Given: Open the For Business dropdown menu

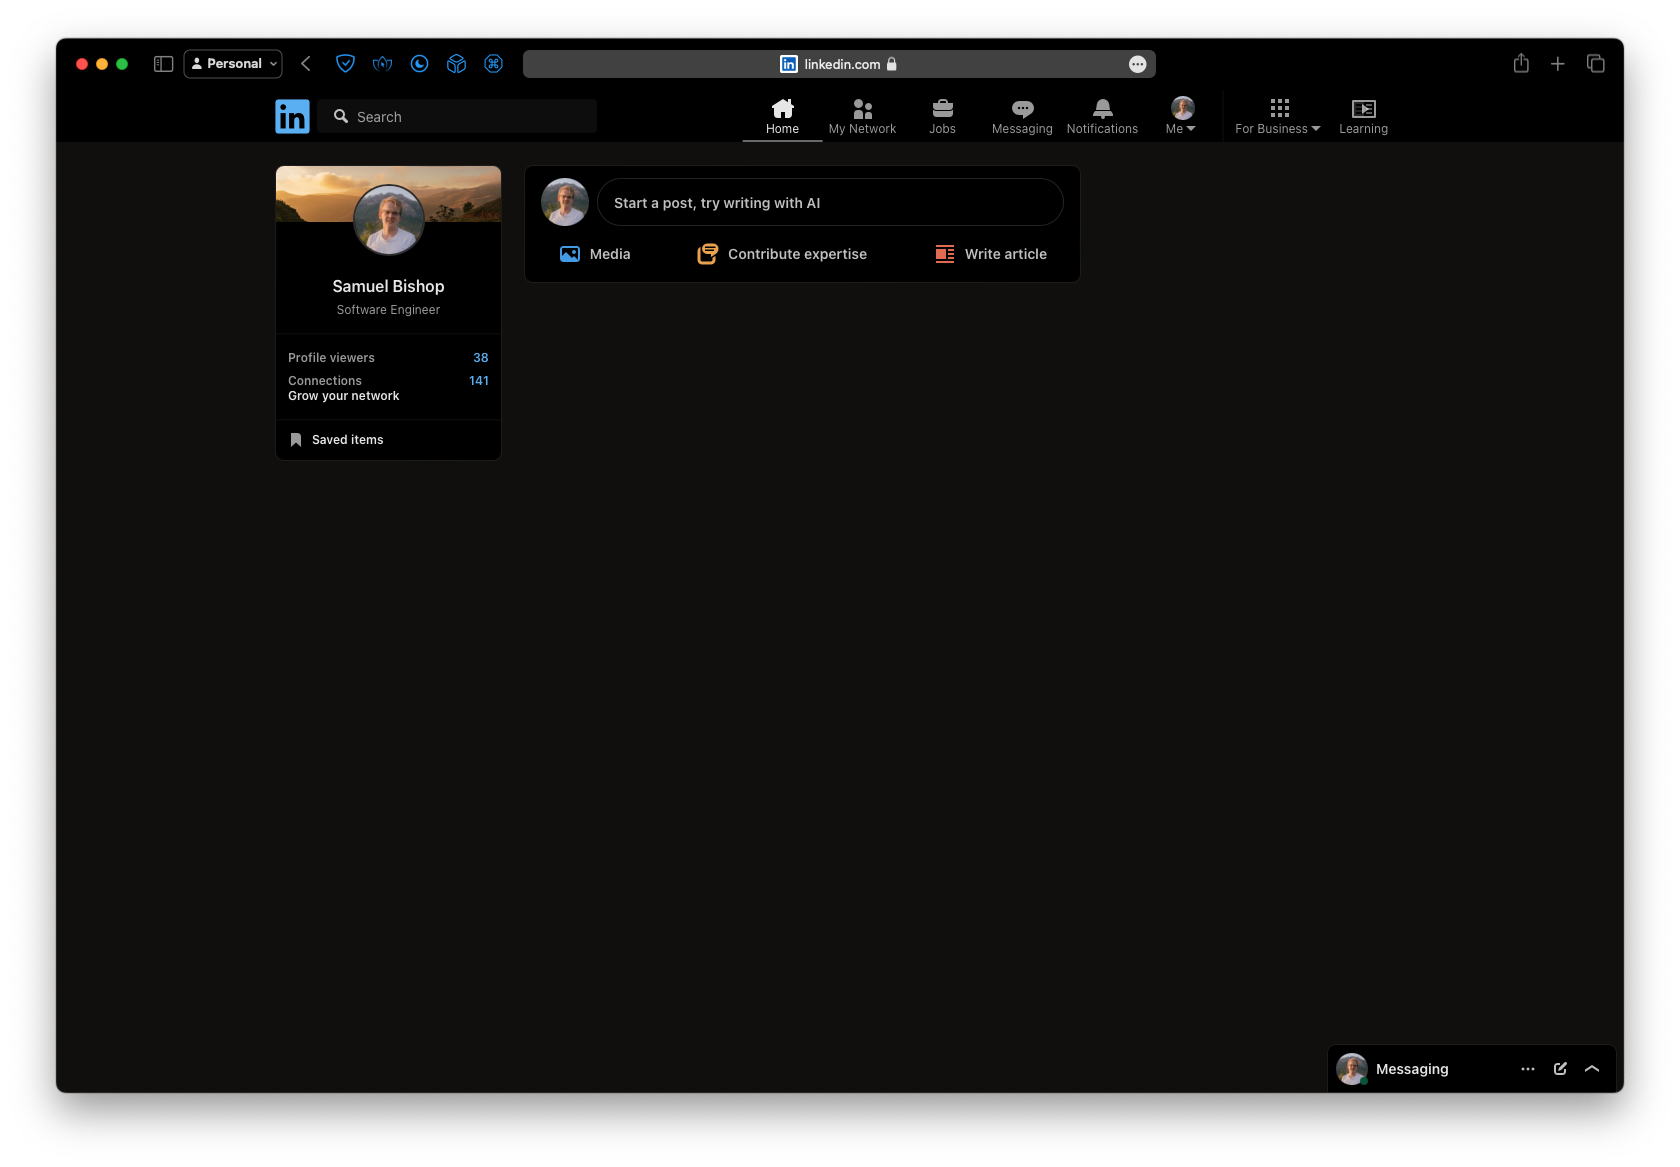Looking at the screenshot, I should tap(1278, 116).
